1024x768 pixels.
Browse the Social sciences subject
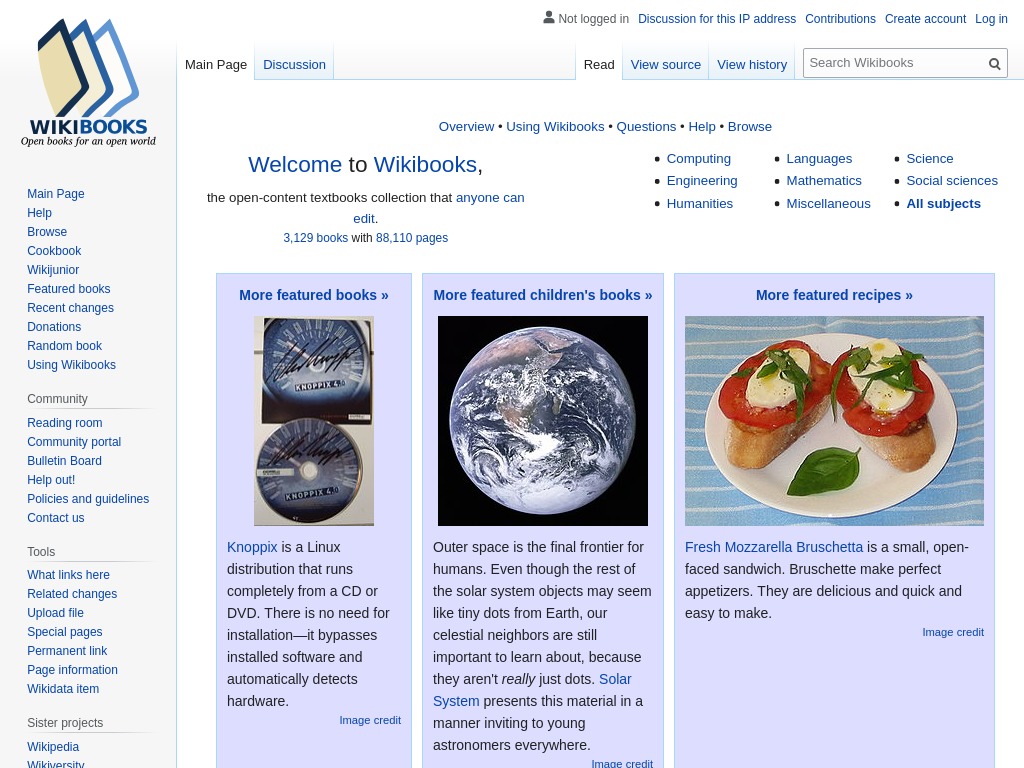pos(952,181)
